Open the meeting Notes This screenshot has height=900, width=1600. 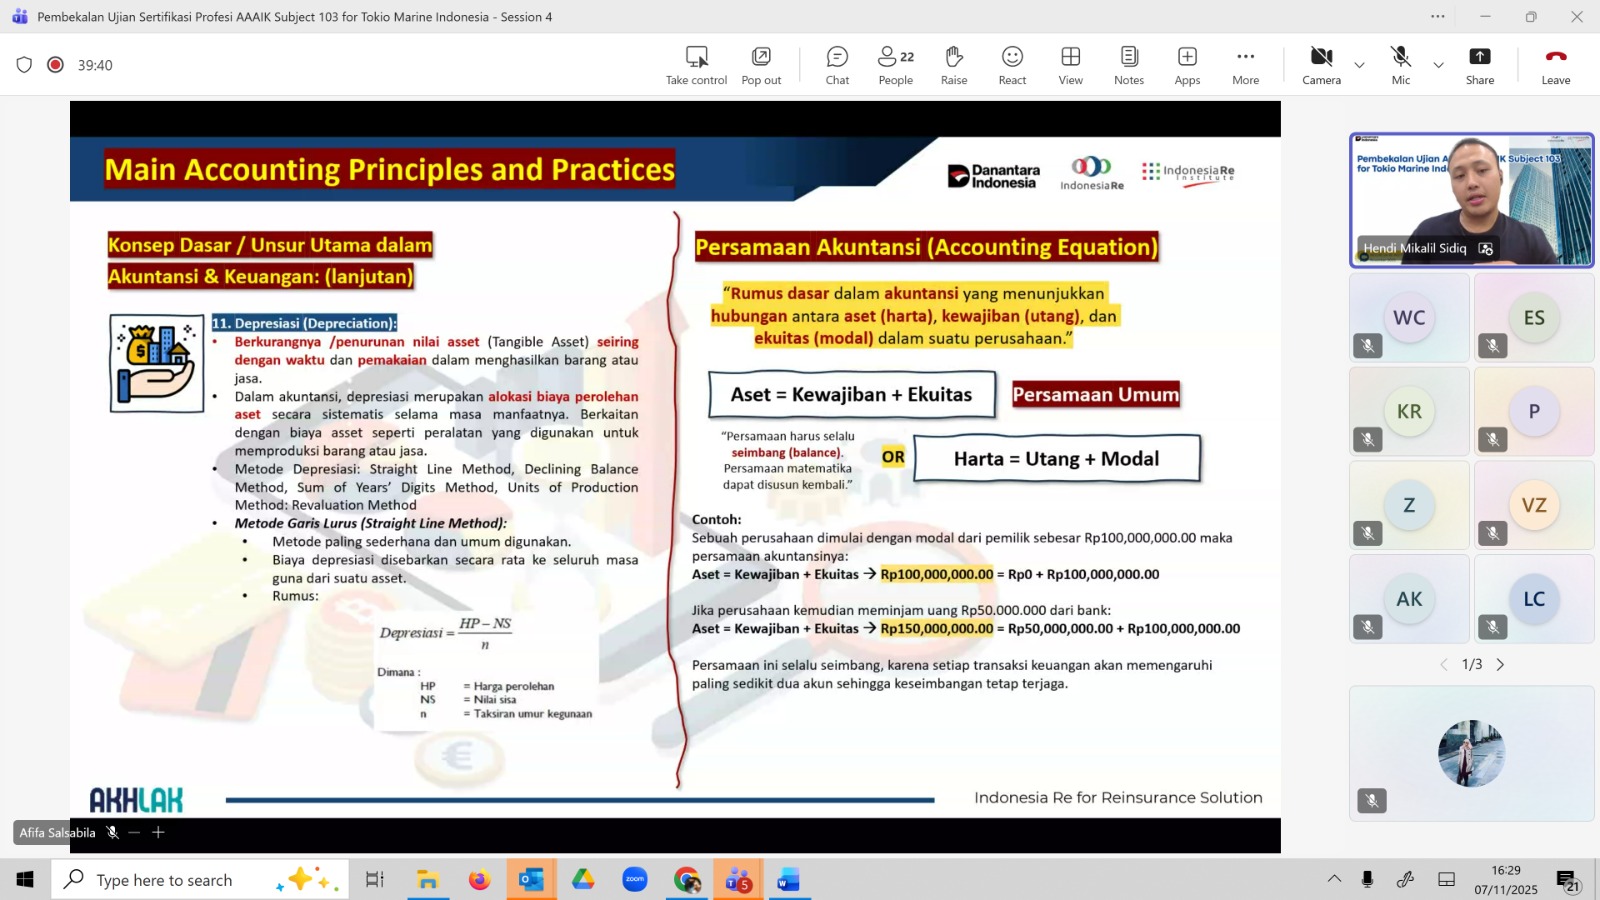(1129, 65)
